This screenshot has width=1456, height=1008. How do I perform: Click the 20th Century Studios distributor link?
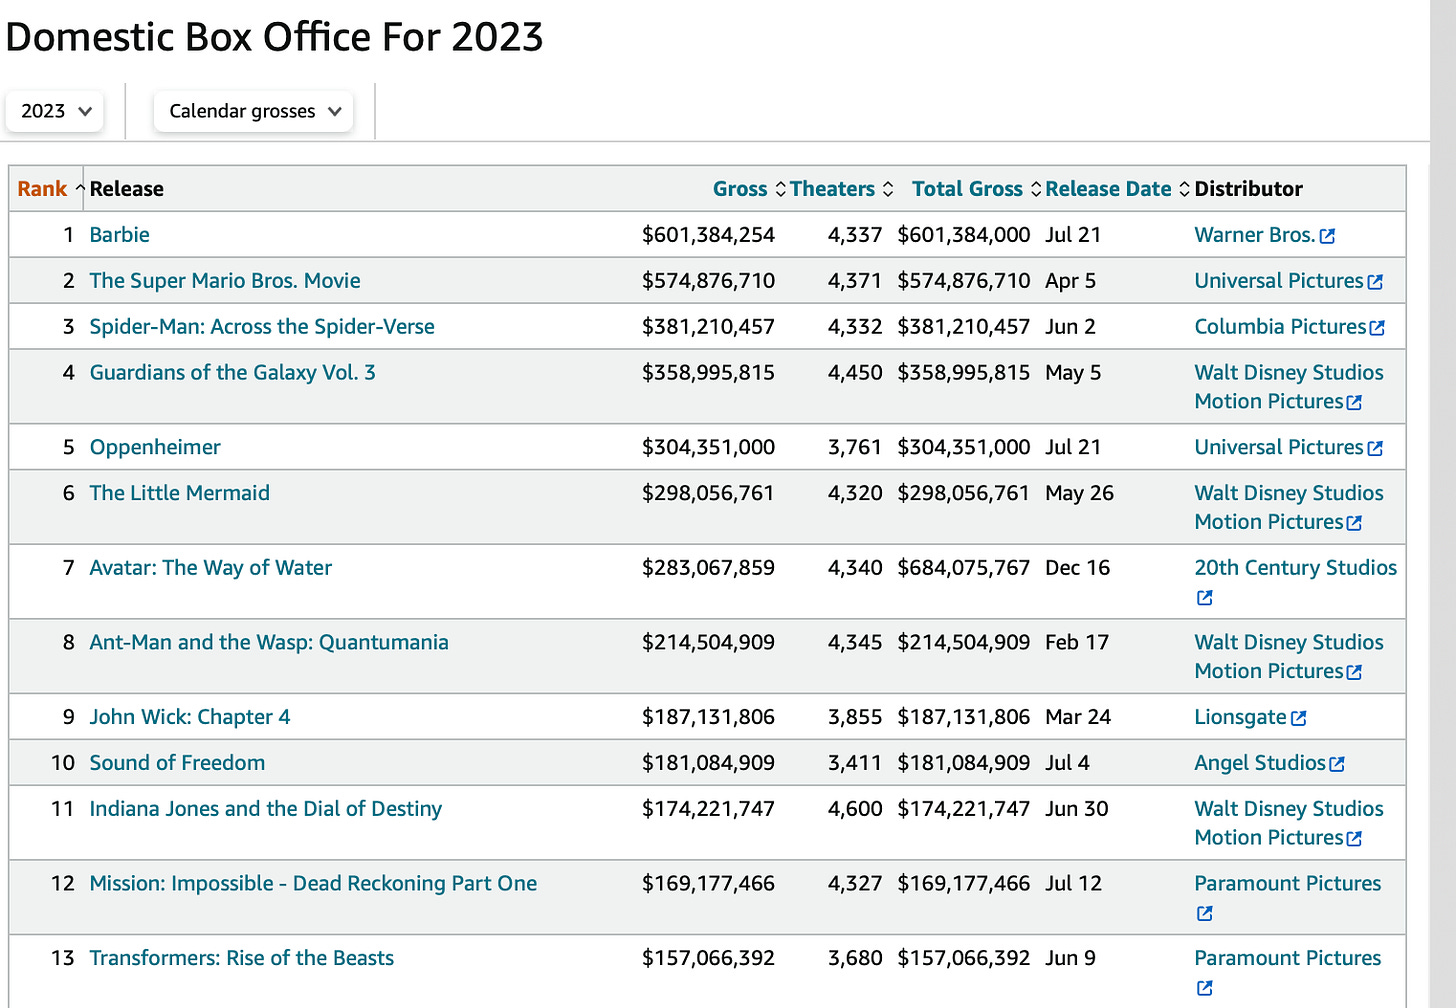[1295, 568]
